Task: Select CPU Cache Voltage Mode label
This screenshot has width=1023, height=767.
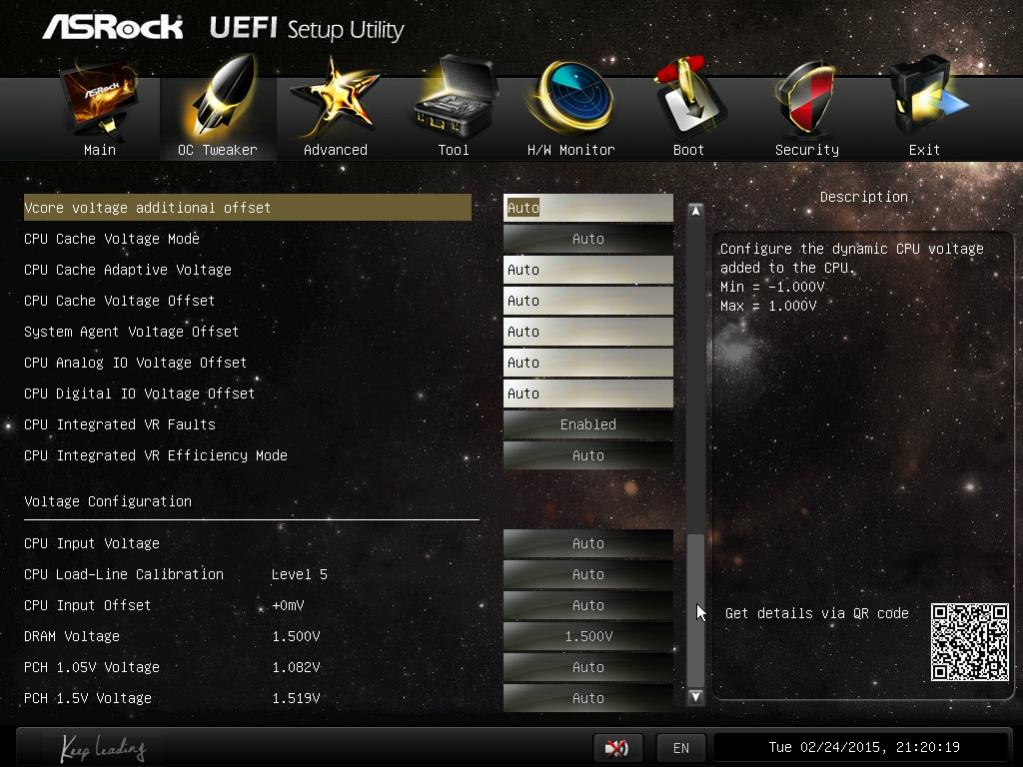Action: click(x=112, y=239)
